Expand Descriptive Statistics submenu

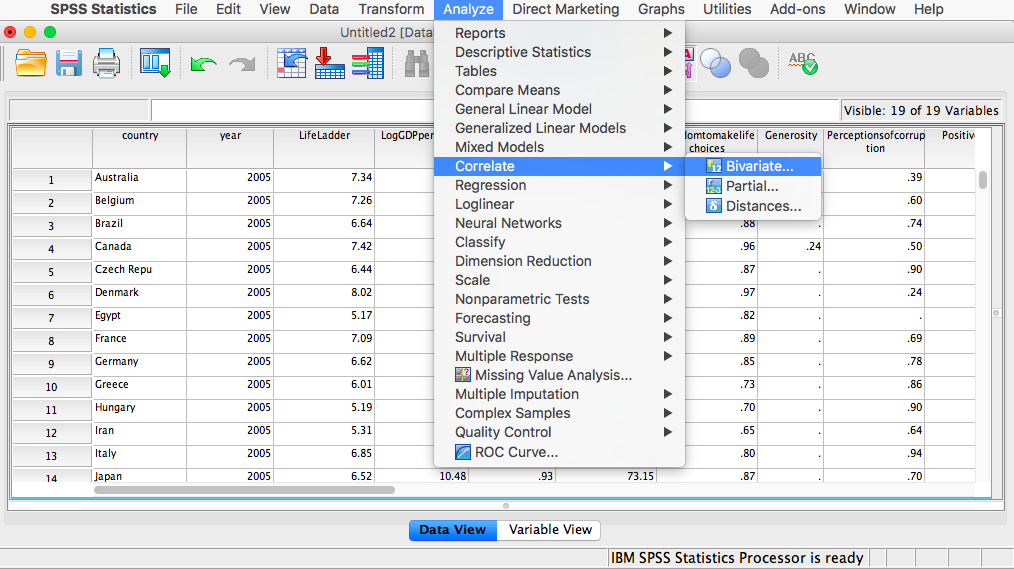coord(559,52)
